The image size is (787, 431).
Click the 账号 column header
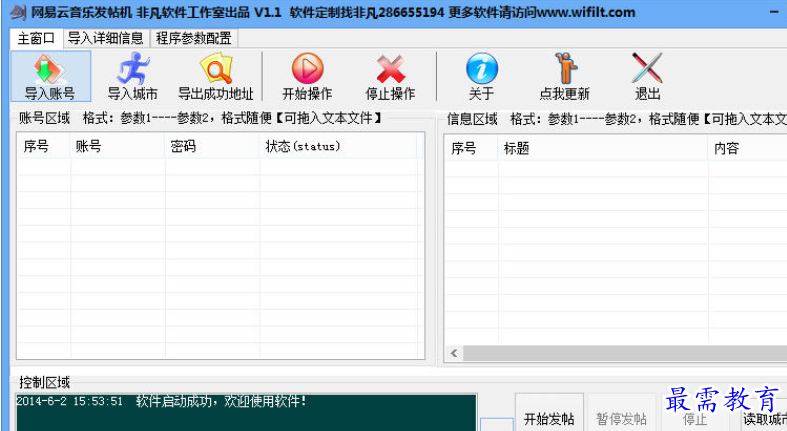point(117,146)
